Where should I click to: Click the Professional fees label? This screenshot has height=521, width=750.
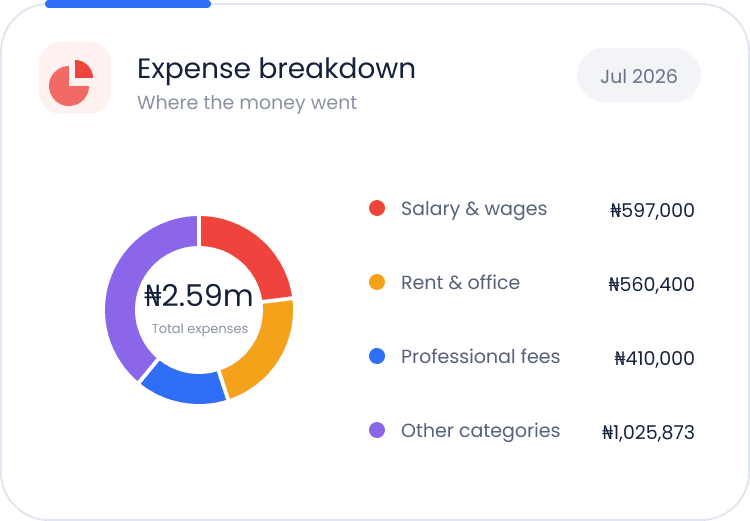coord(480,356)
